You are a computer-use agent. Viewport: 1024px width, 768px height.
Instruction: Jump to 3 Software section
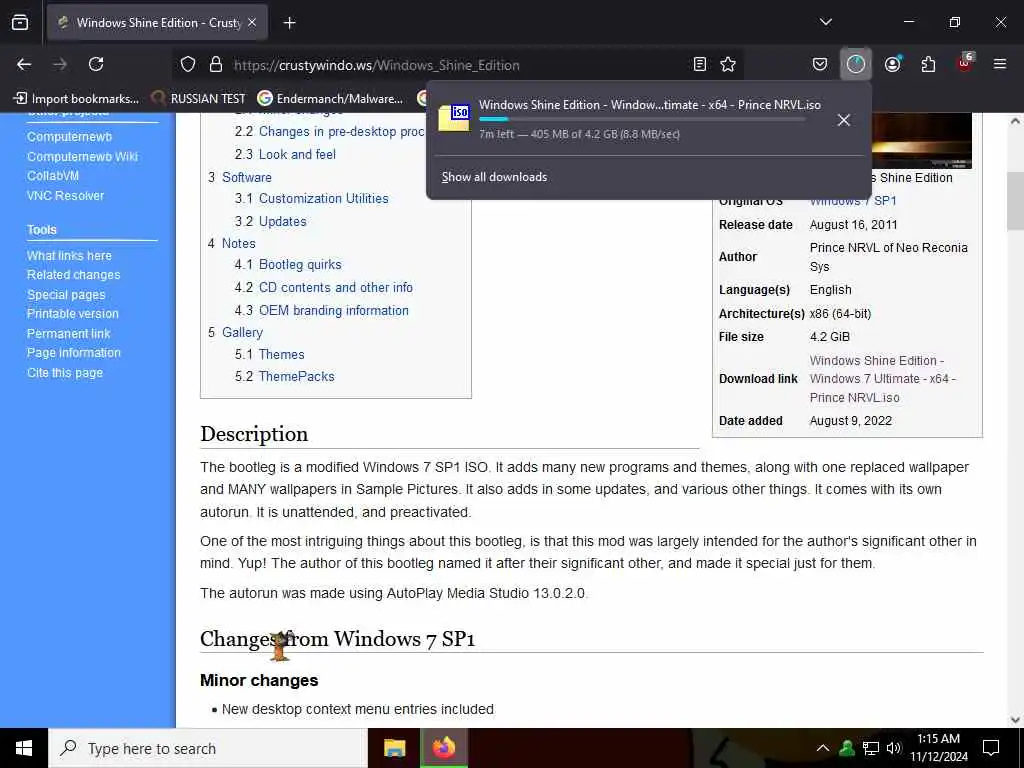click(x=240, y=177)
